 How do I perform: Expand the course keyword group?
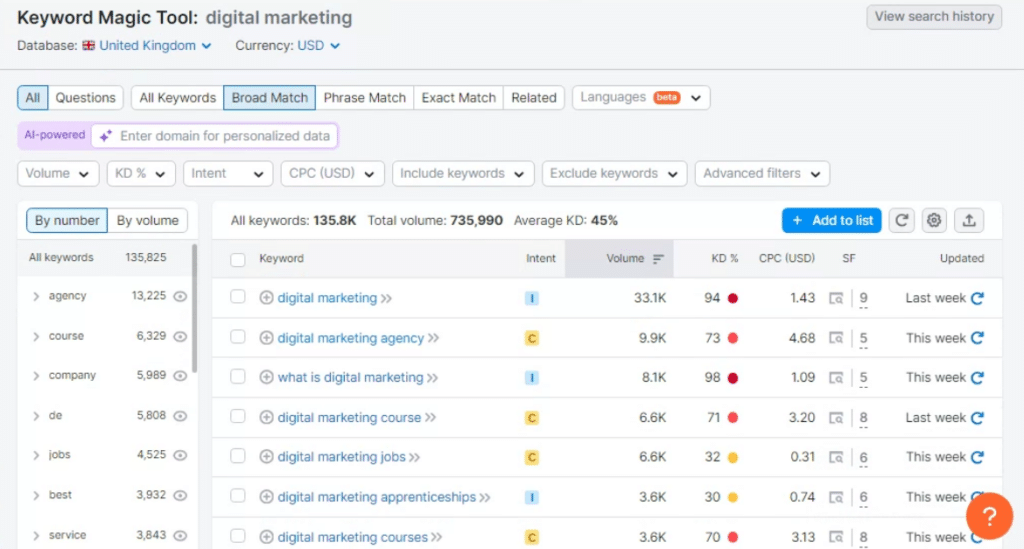click(x=36, y=336)
